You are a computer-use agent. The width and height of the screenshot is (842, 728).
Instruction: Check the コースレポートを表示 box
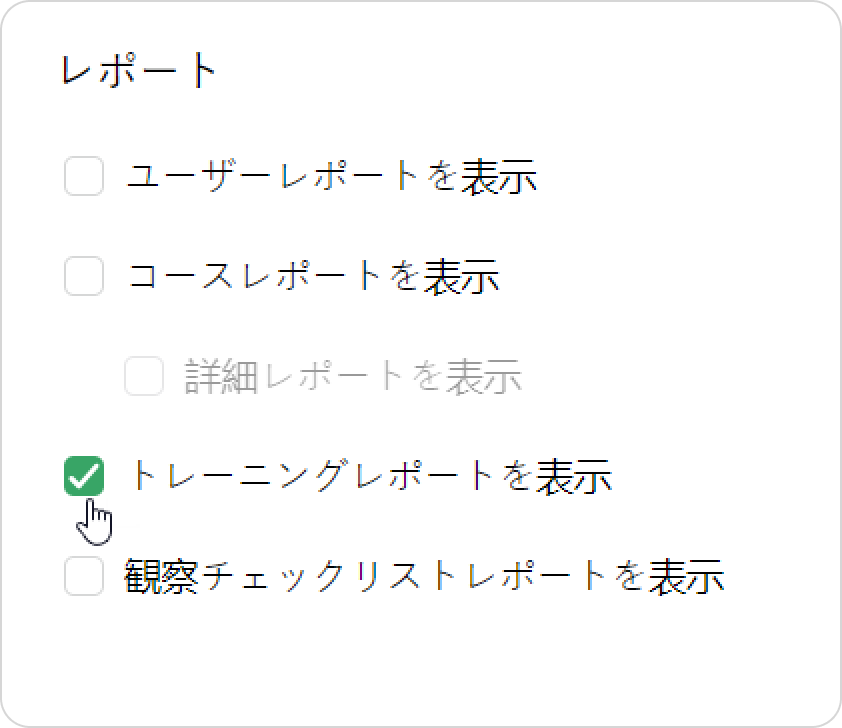coord(84,276)
